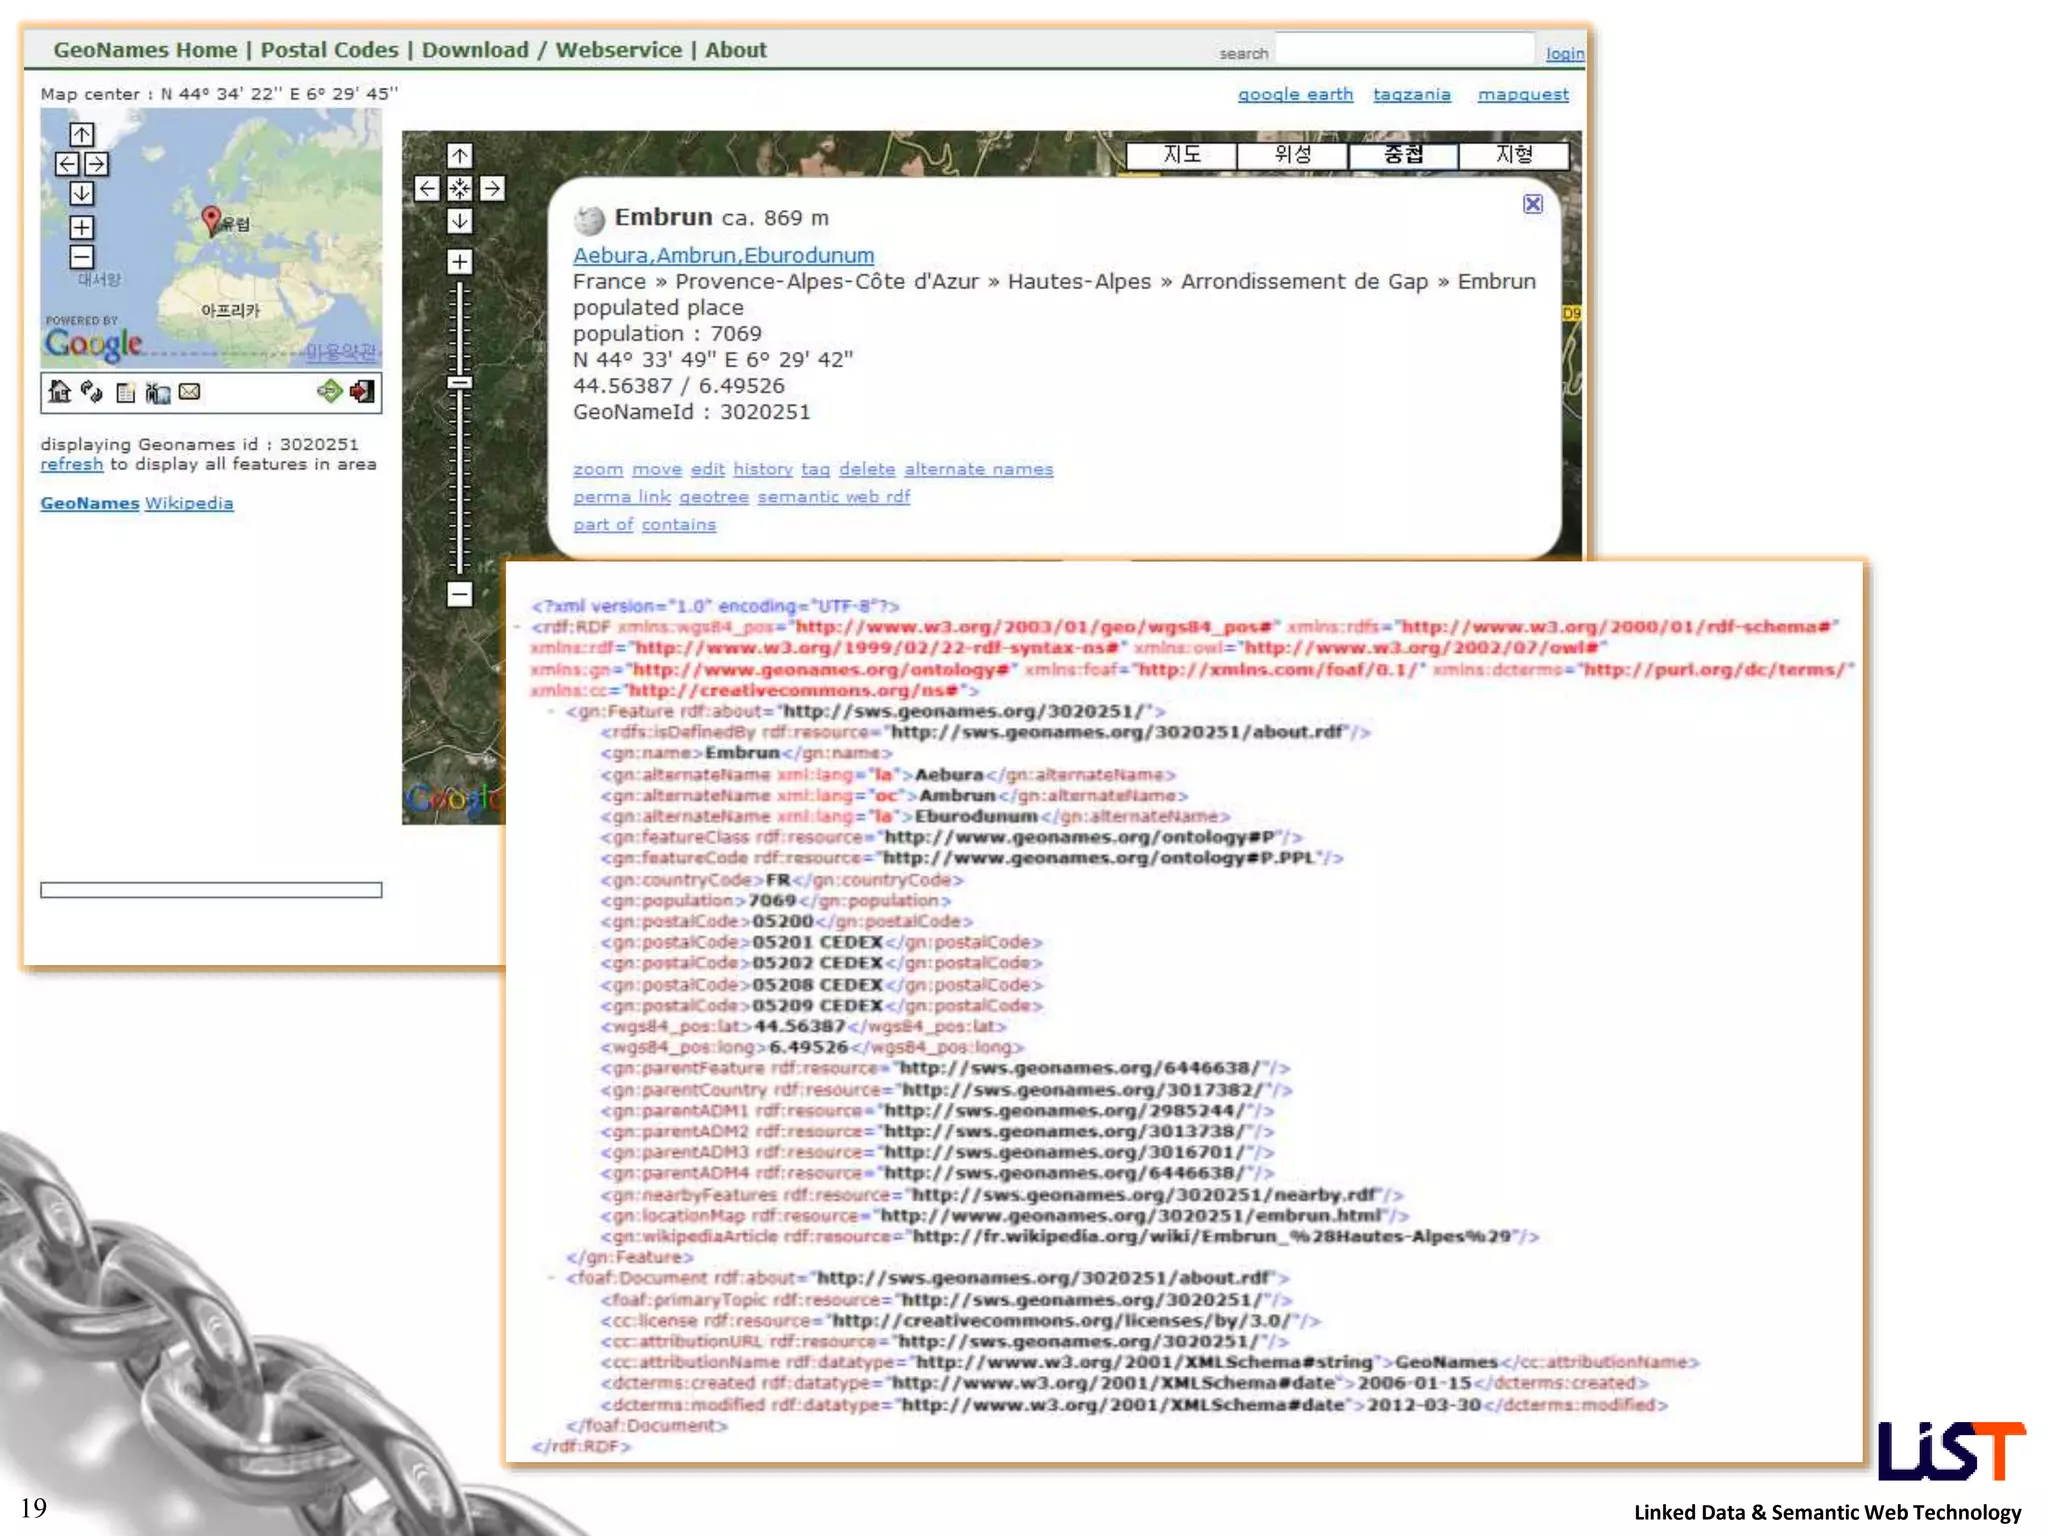Open the mapquest link

pyautogui.click(x=1523, y=94)
